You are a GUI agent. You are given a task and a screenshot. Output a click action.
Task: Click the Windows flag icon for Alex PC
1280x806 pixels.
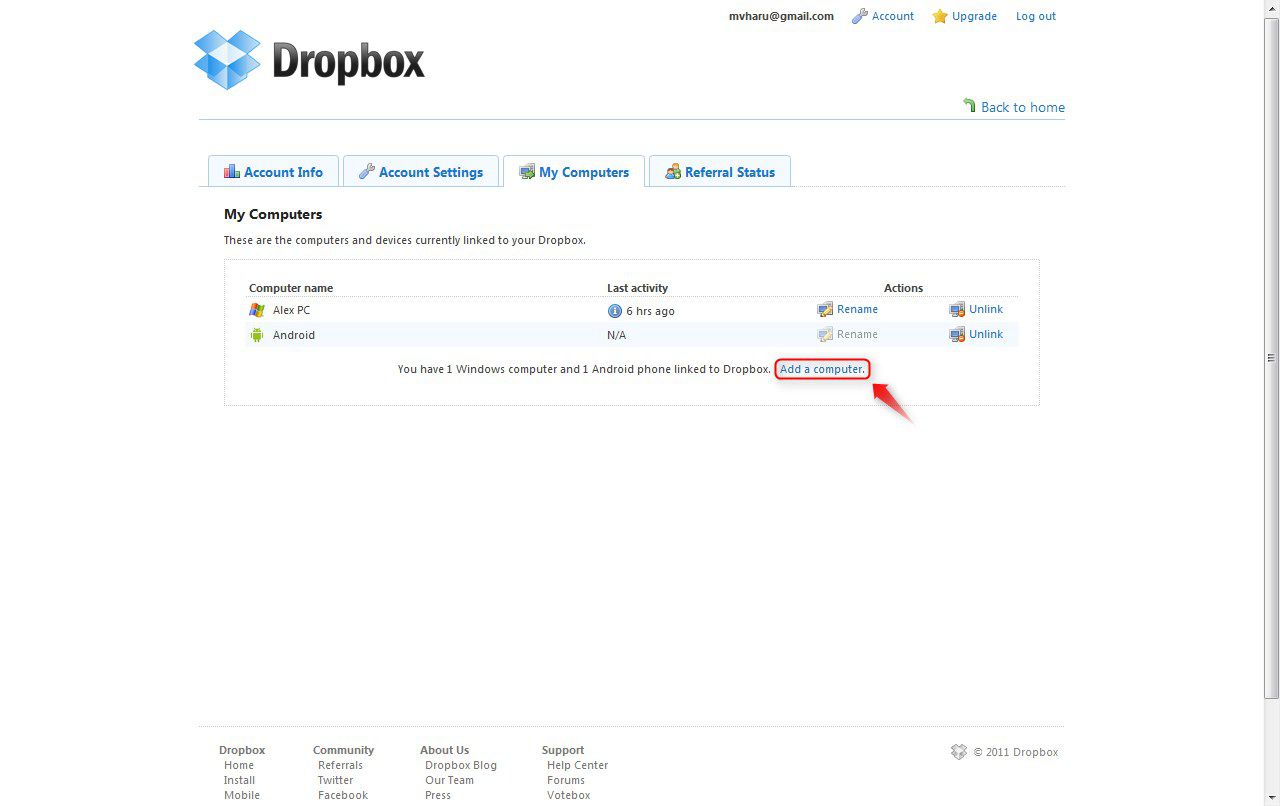(x=257, y=310)
